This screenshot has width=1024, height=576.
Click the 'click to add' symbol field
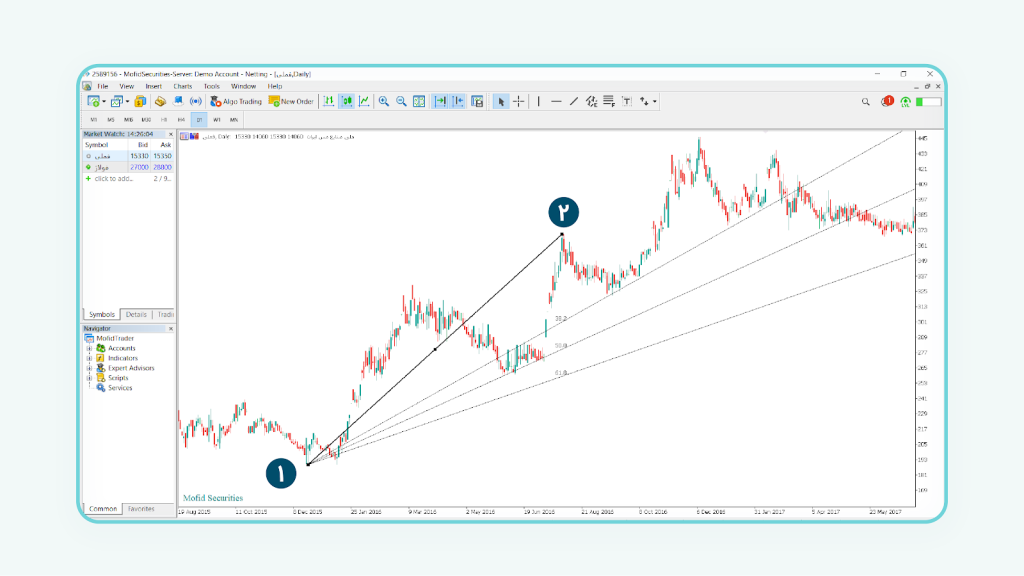point(113,178)
